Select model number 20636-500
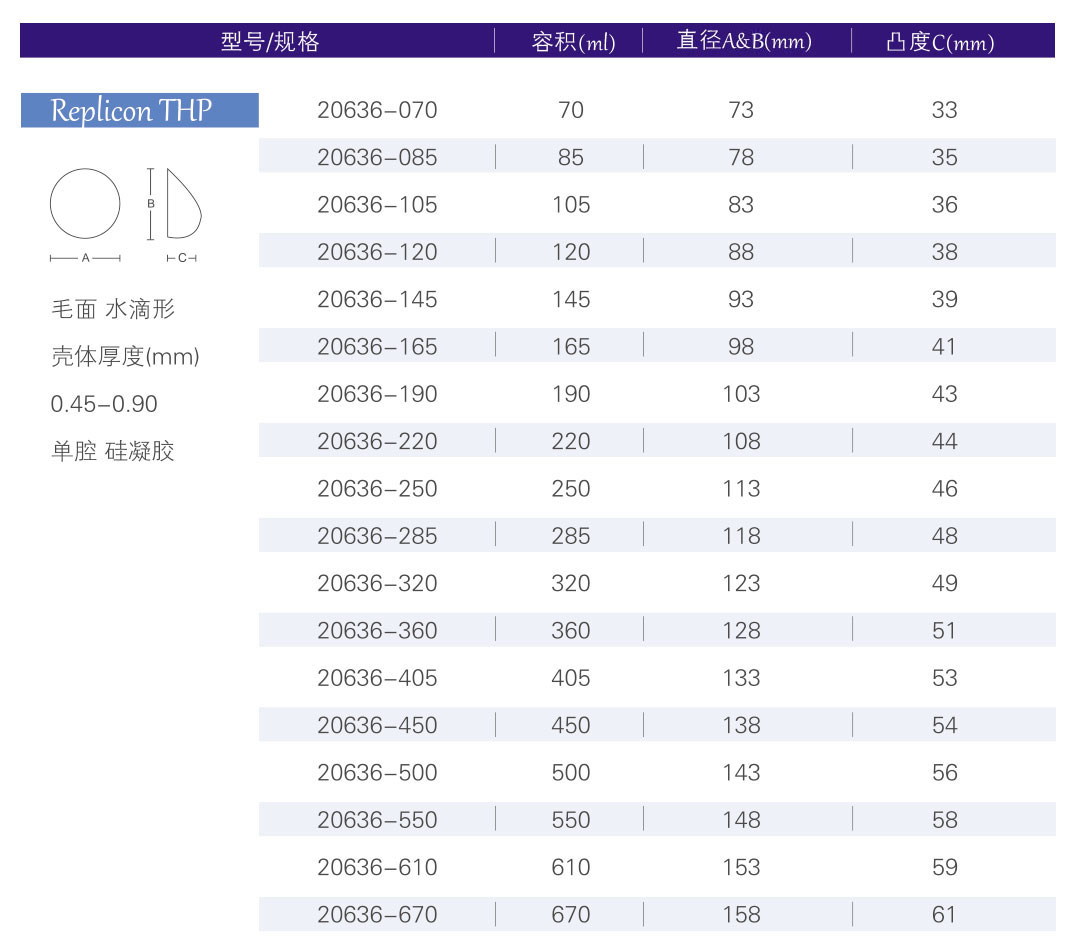 (x=377, y=773)
